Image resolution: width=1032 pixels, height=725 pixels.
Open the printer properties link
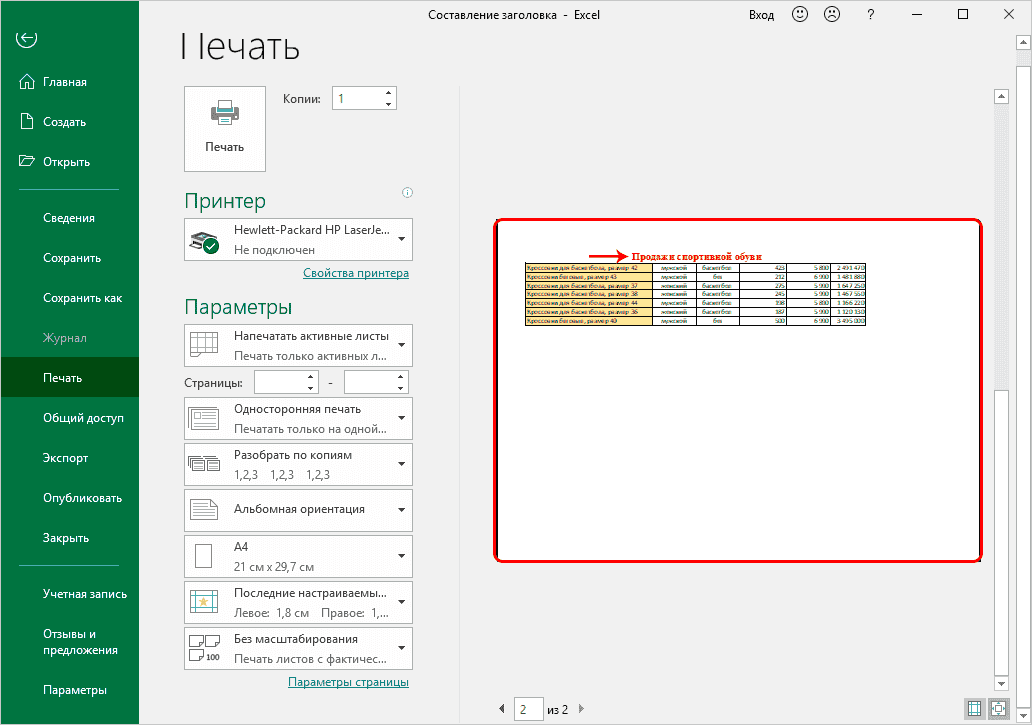coord(355,273)
